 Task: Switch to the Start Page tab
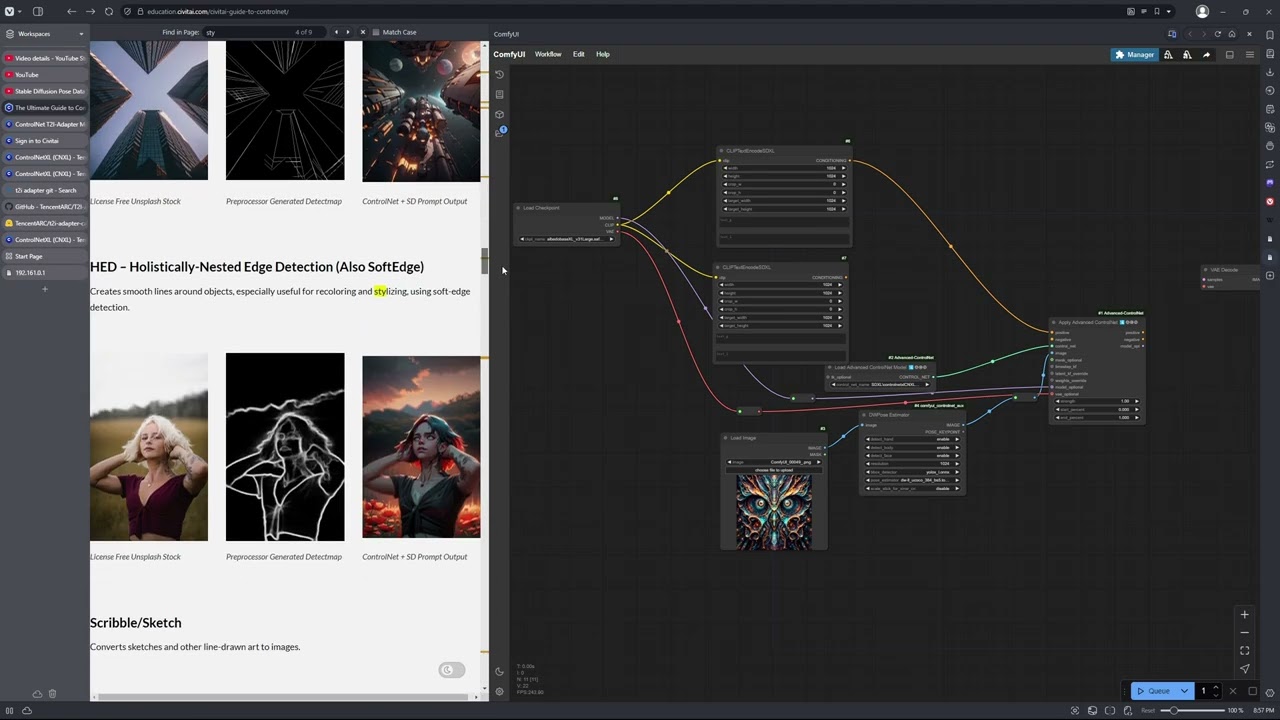tap(44, 256)
